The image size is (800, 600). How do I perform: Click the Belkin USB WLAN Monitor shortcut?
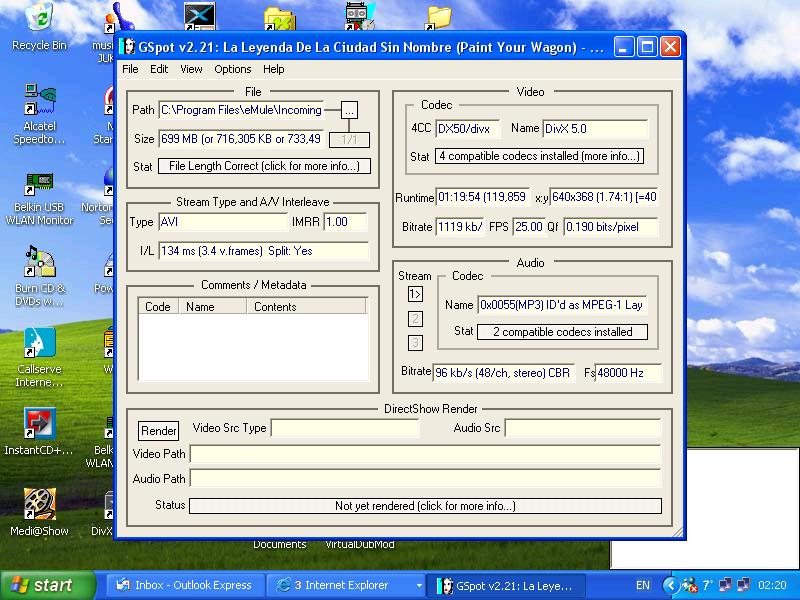point(40,198)
